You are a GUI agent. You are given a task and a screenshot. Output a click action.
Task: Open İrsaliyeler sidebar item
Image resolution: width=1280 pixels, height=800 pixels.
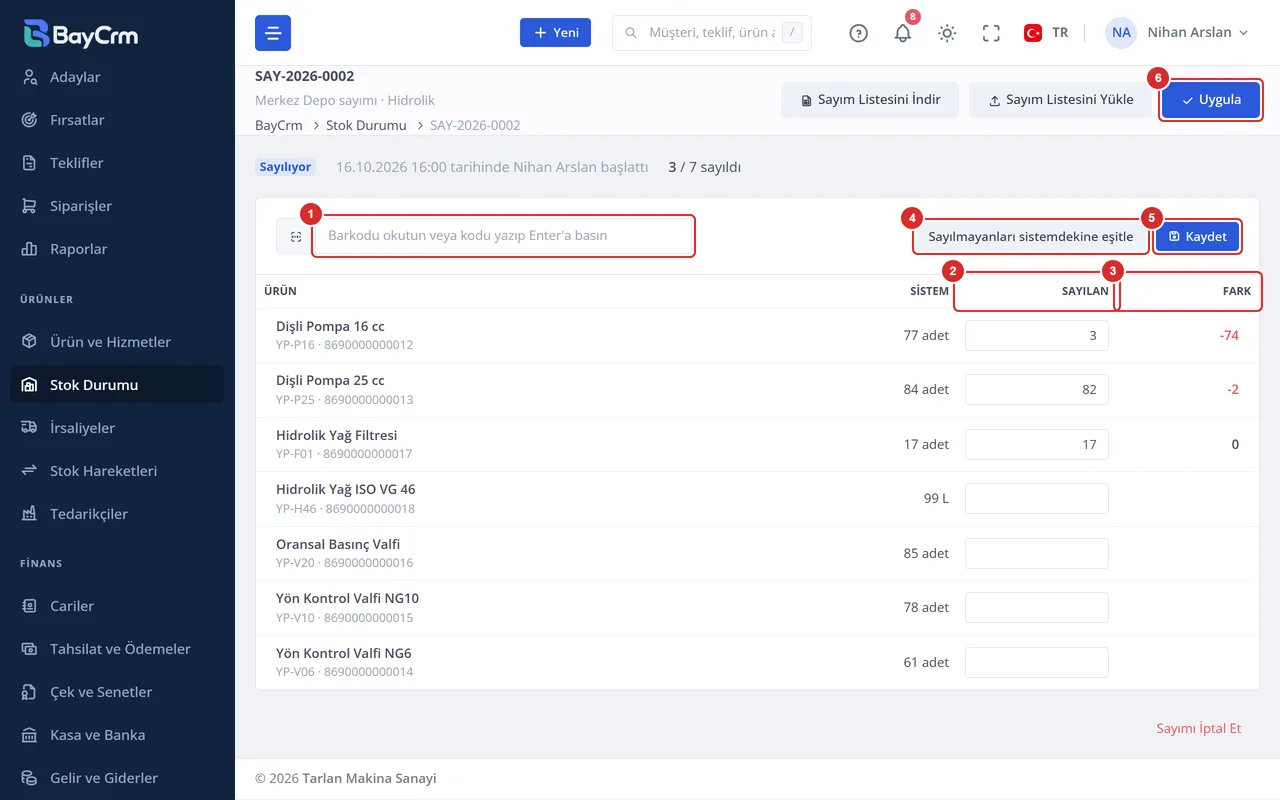pyautogui.click(x=117, y=428)
